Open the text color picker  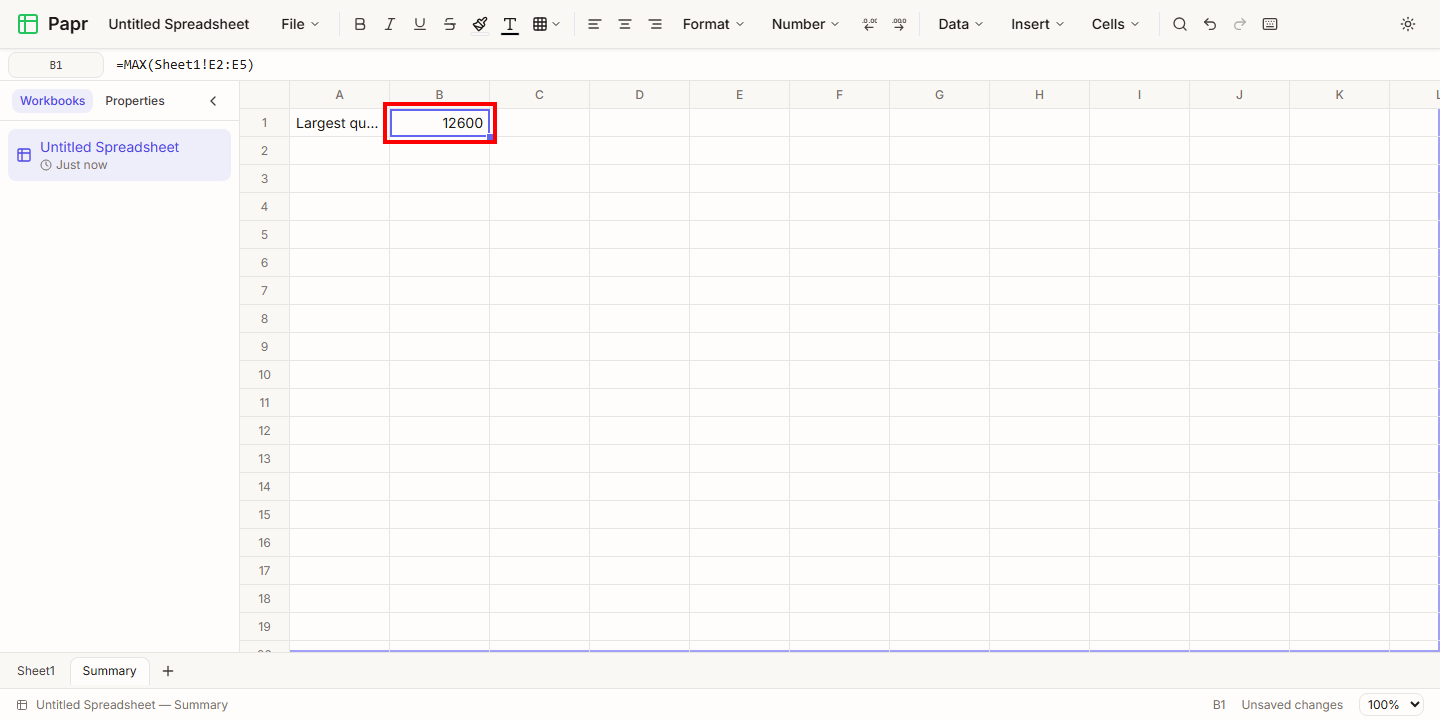tap(510, 24)
